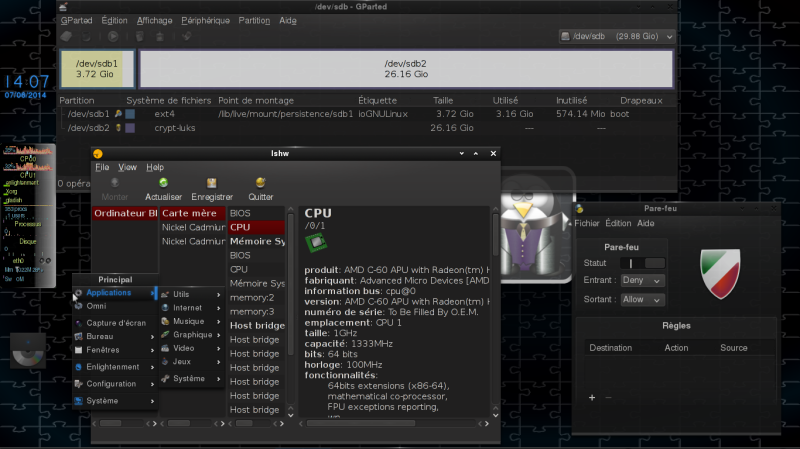
Task: Open the Entrant policy dropdown
Action: pos(641,281)
